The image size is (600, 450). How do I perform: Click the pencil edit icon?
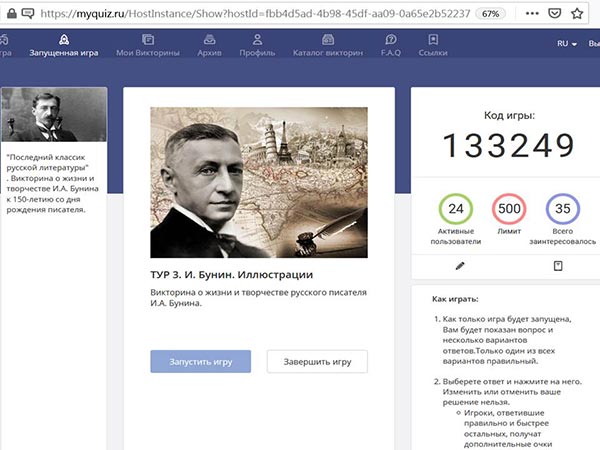pyautogui.click(x=460, y=266)
